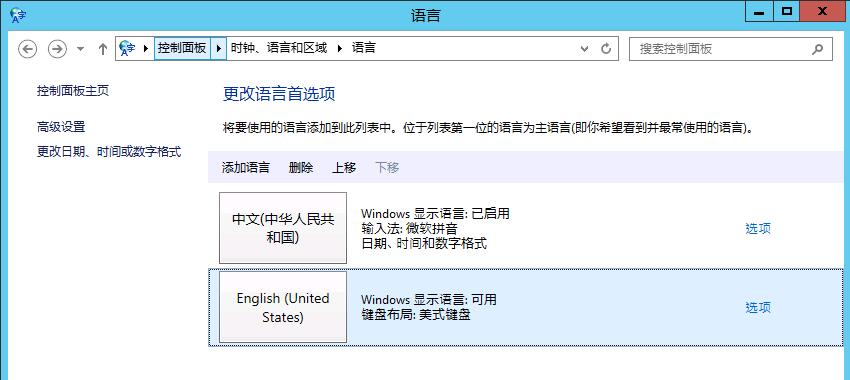Click 删除 in the toolbar
The image size is (850, 380).
[x=301, y=168]
